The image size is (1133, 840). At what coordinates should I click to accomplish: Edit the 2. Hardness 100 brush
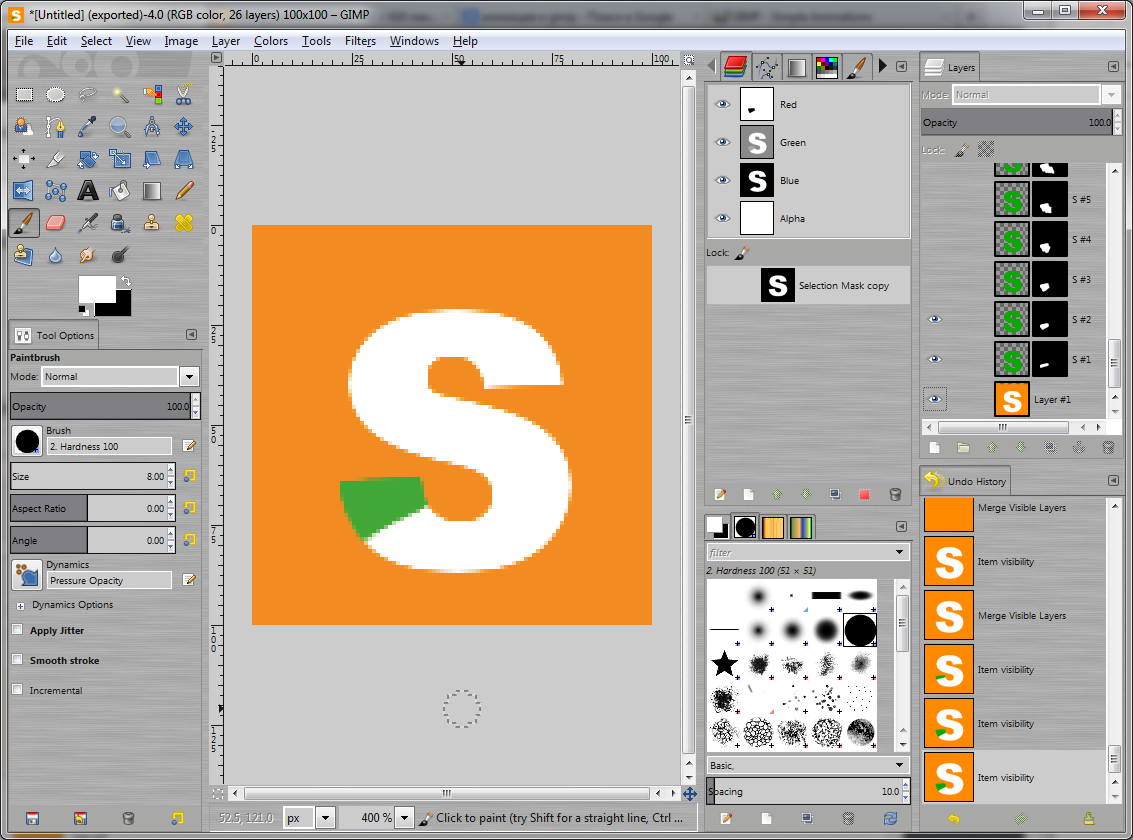tap(189, 446)
